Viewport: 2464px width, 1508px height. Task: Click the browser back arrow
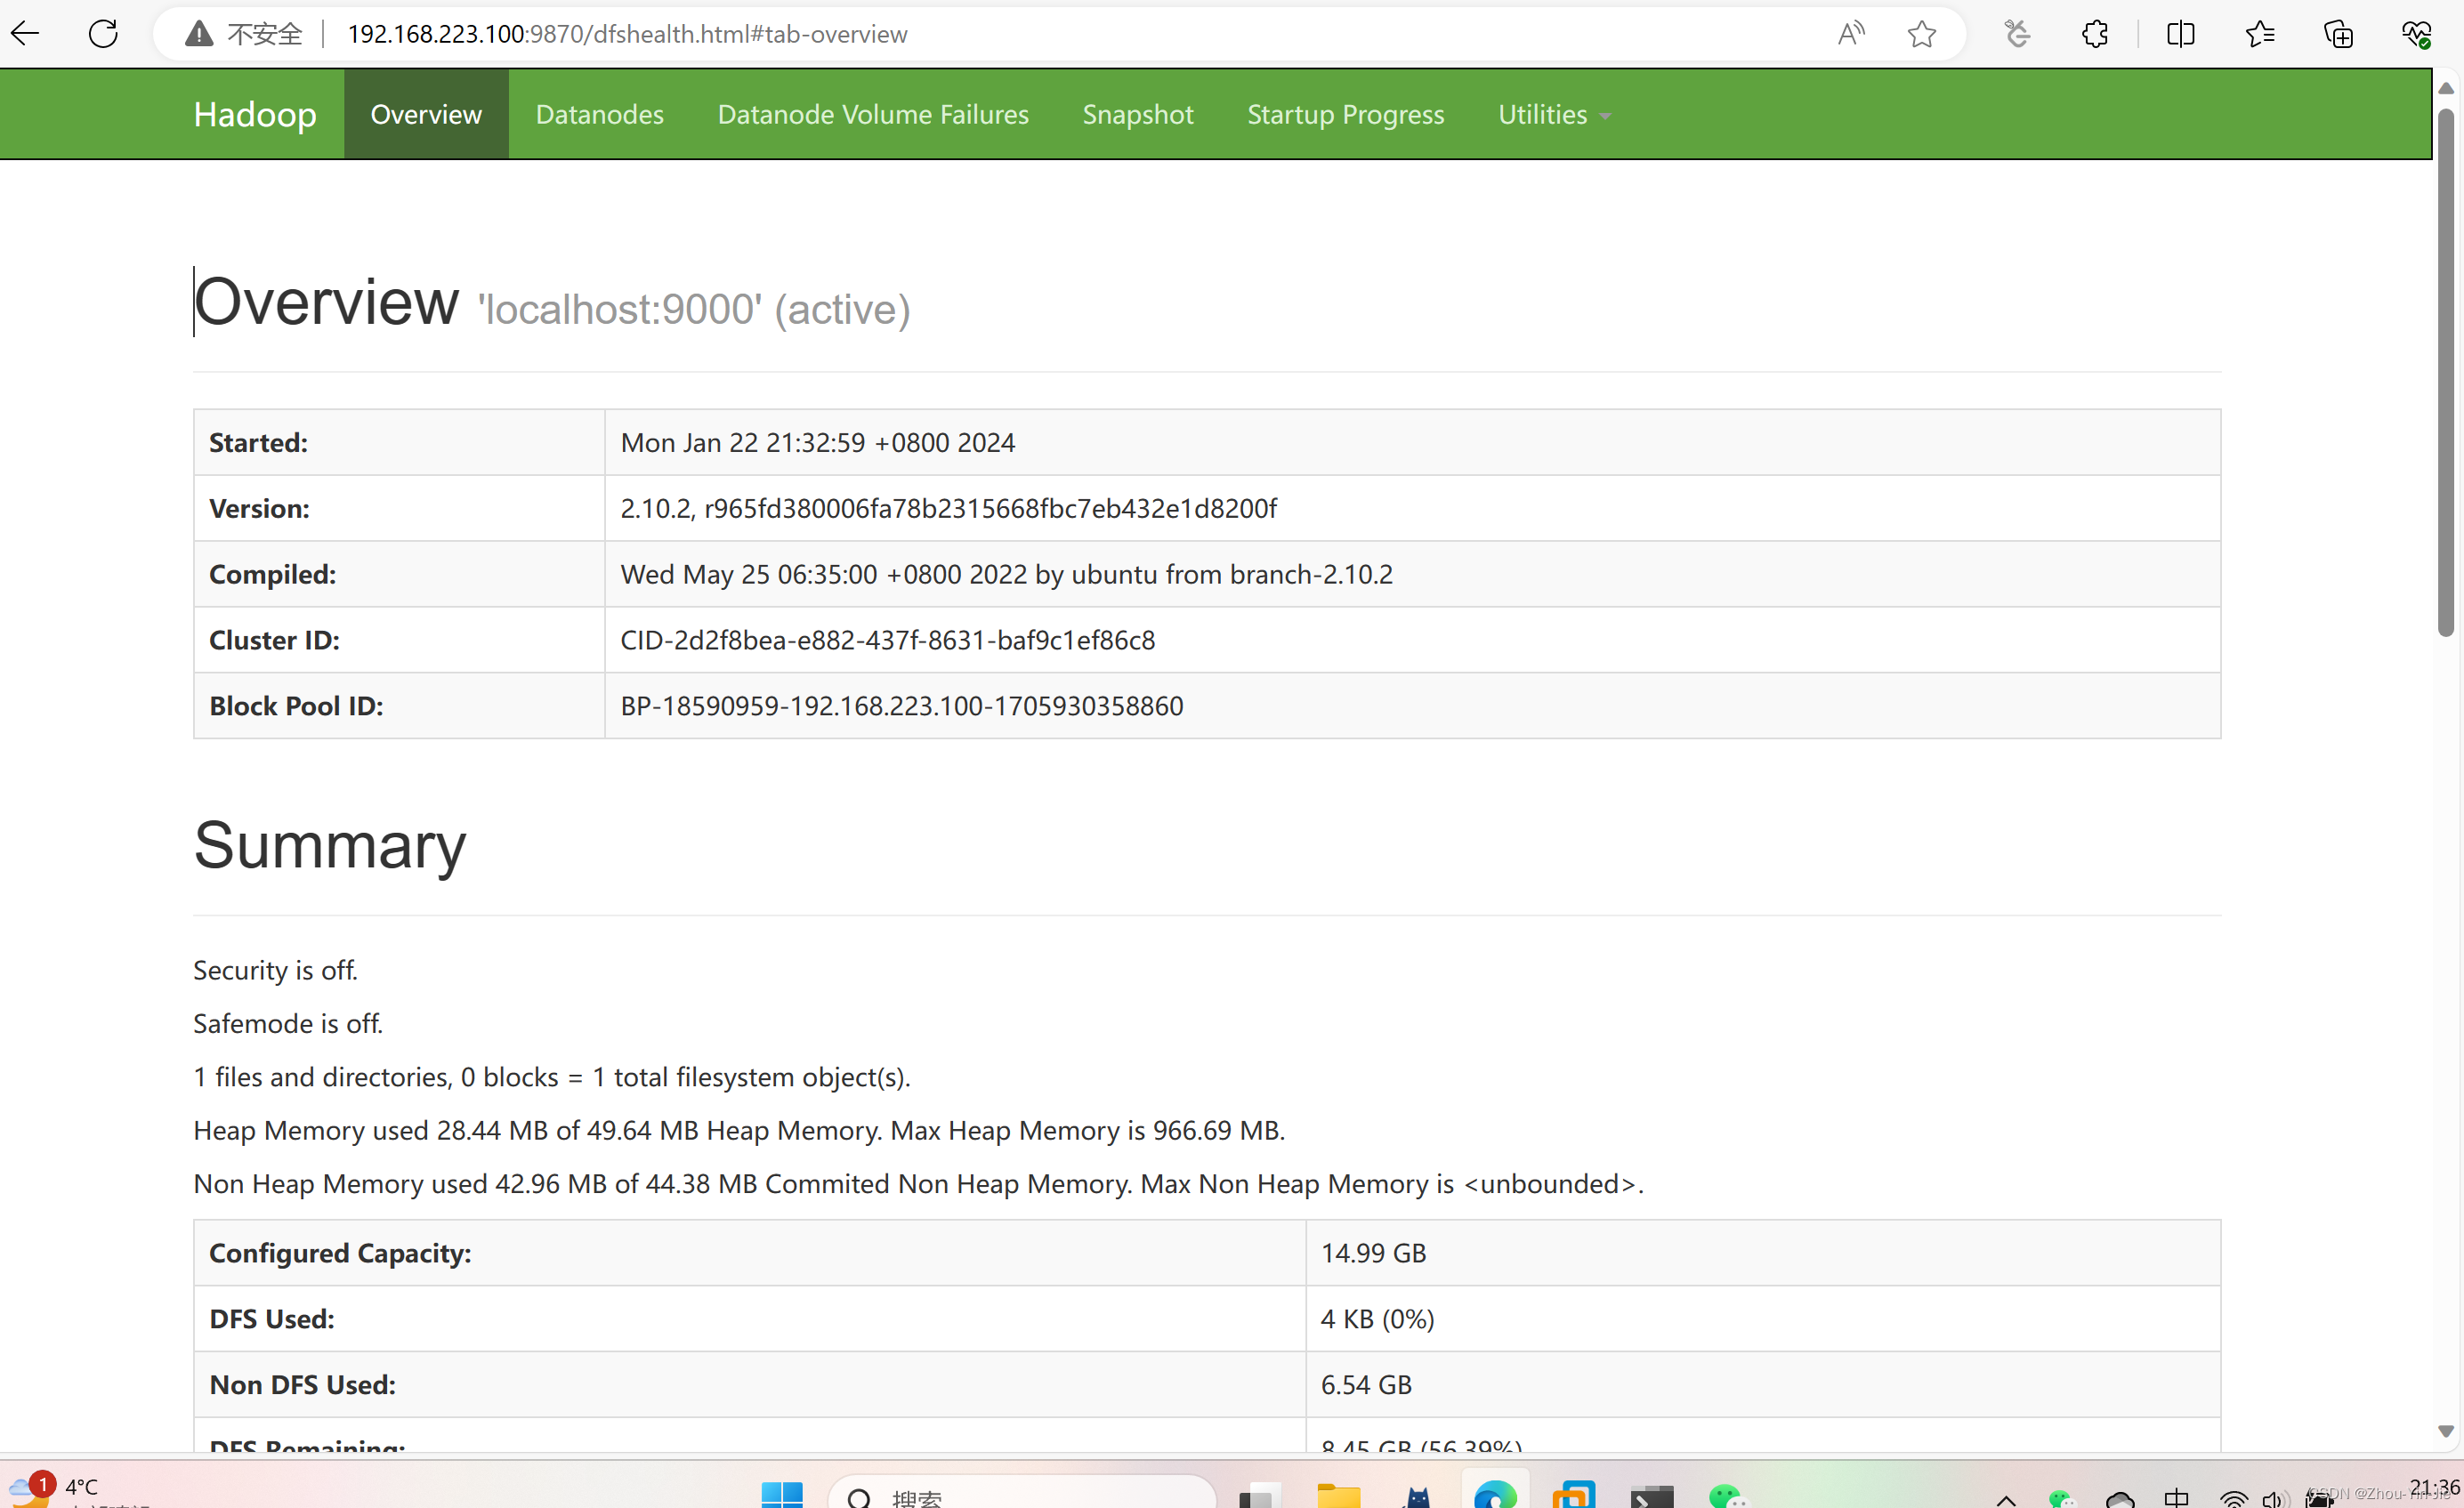click(x=25, y=33)
